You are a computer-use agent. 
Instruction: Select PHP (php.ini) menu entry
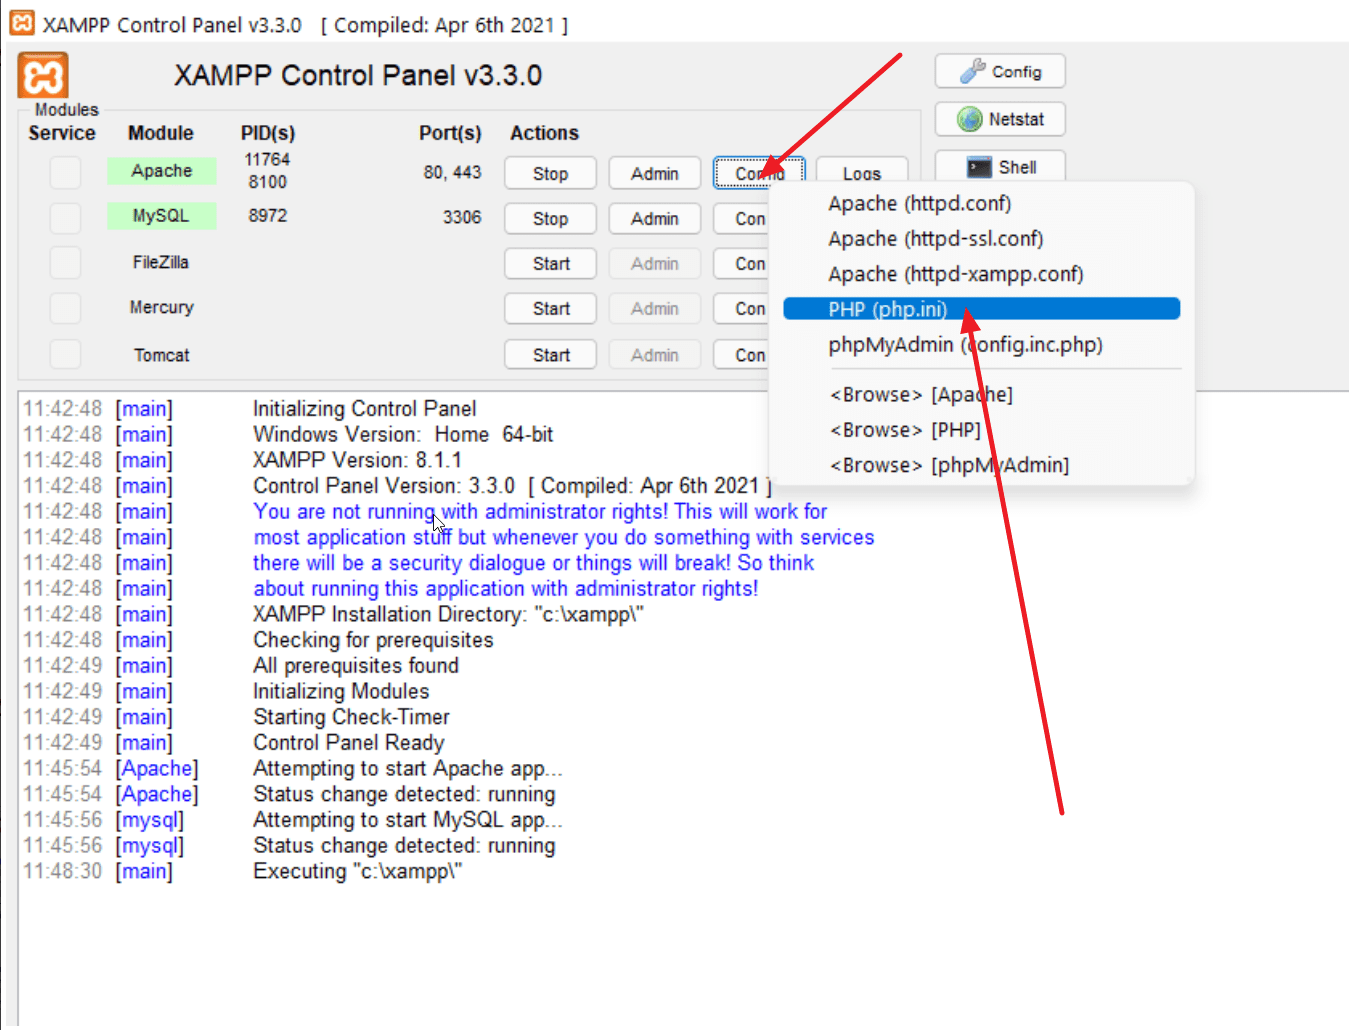(980, 309)
